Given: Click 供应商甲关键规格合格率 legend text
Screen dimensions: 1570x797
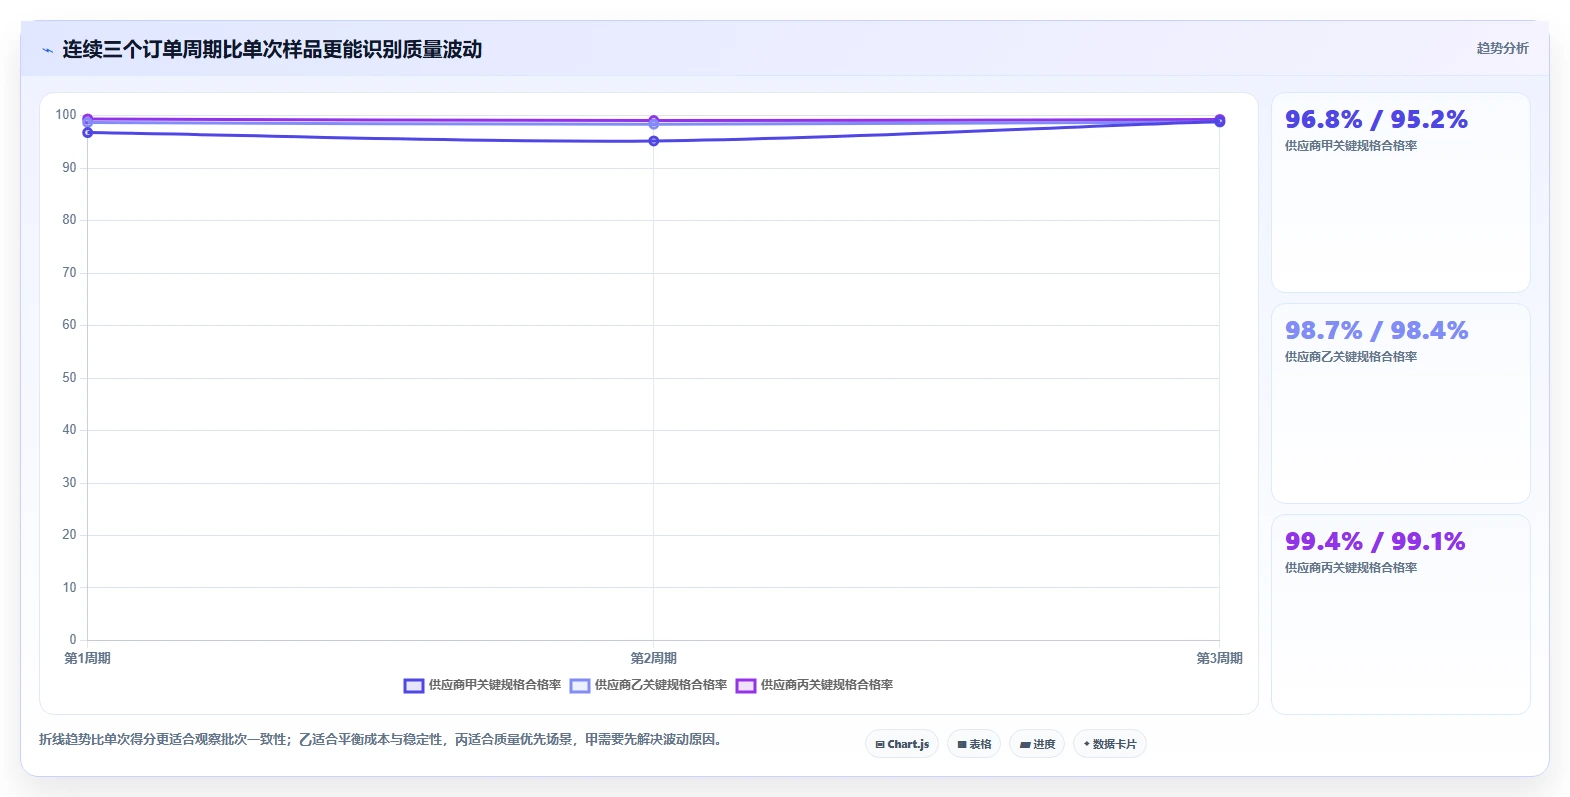Looking at the screenshot, I should (495, 685).
